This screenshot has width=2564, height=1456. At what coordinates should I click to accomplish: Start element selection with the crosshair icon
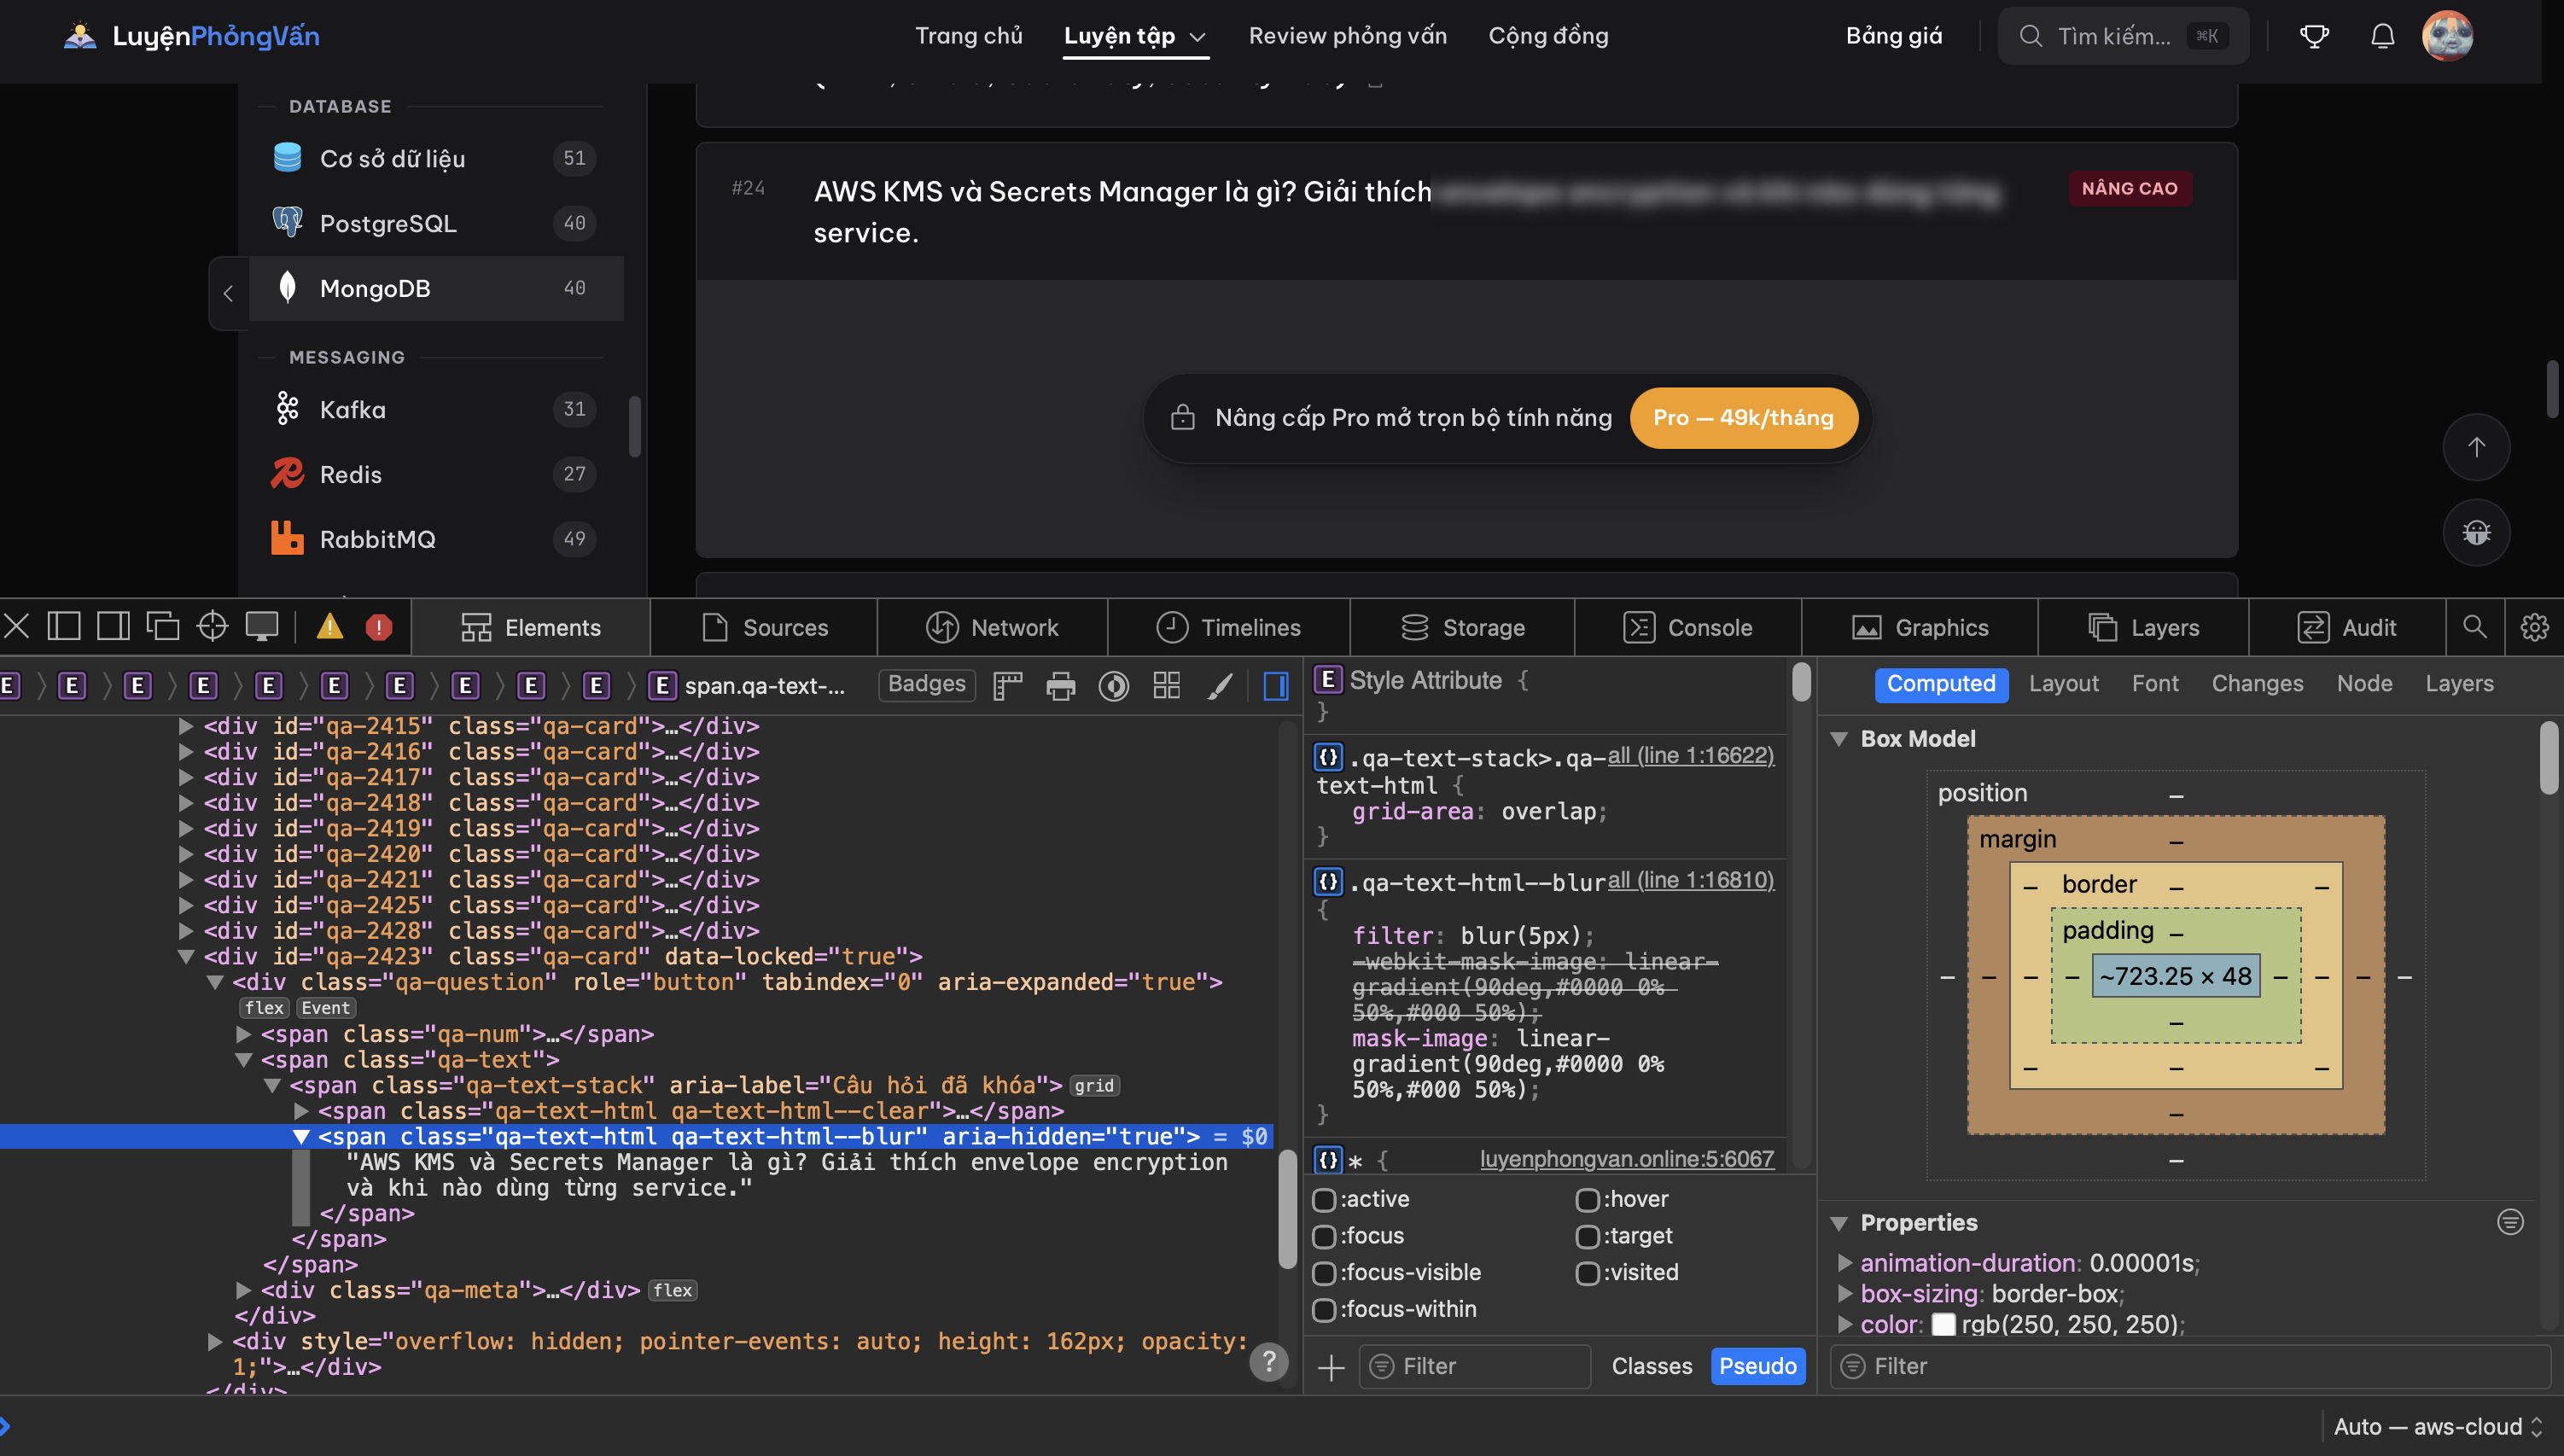click(x=212, y=627)
